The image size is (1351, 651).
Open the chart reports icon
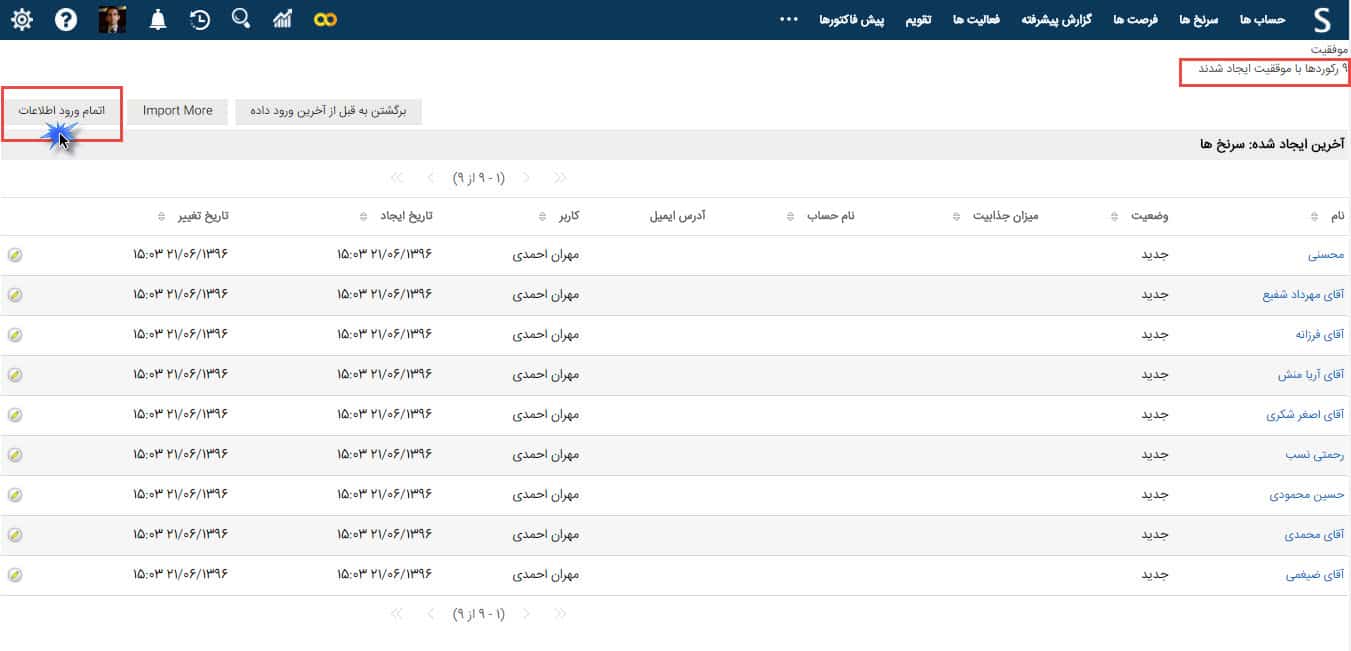(283, 19)
